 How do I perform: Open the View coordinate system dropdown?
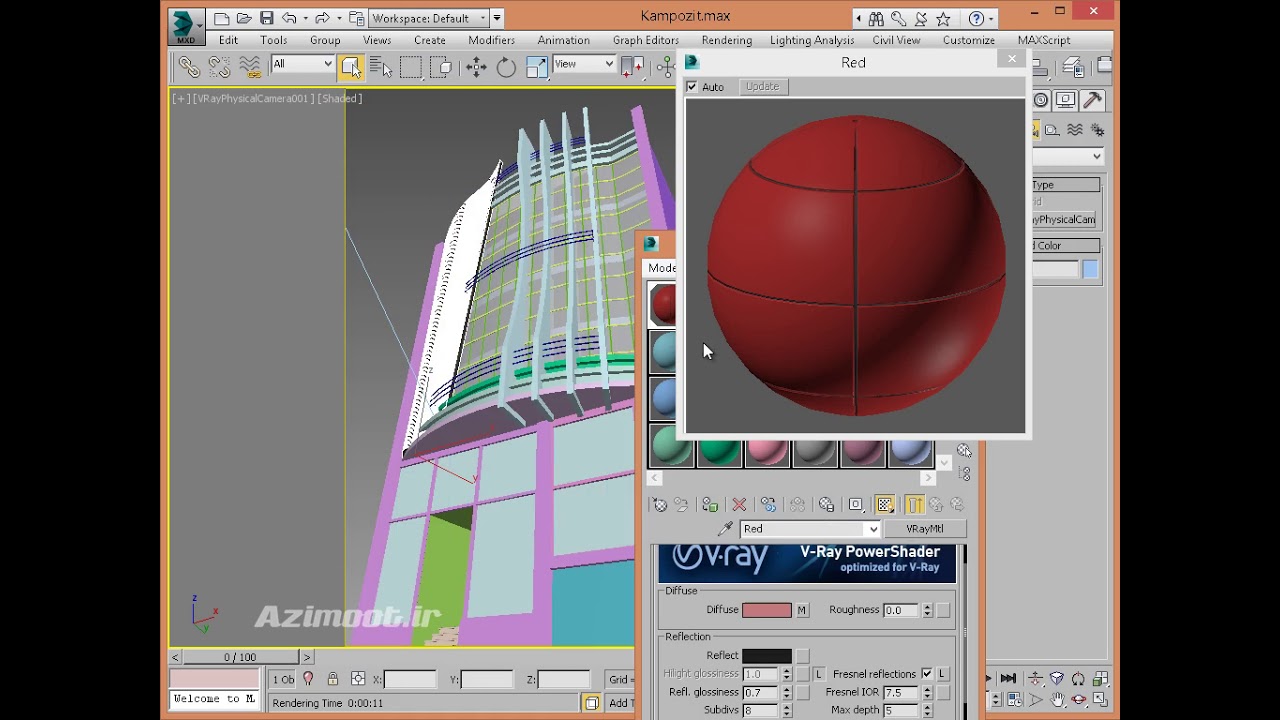tap(585, 65)
